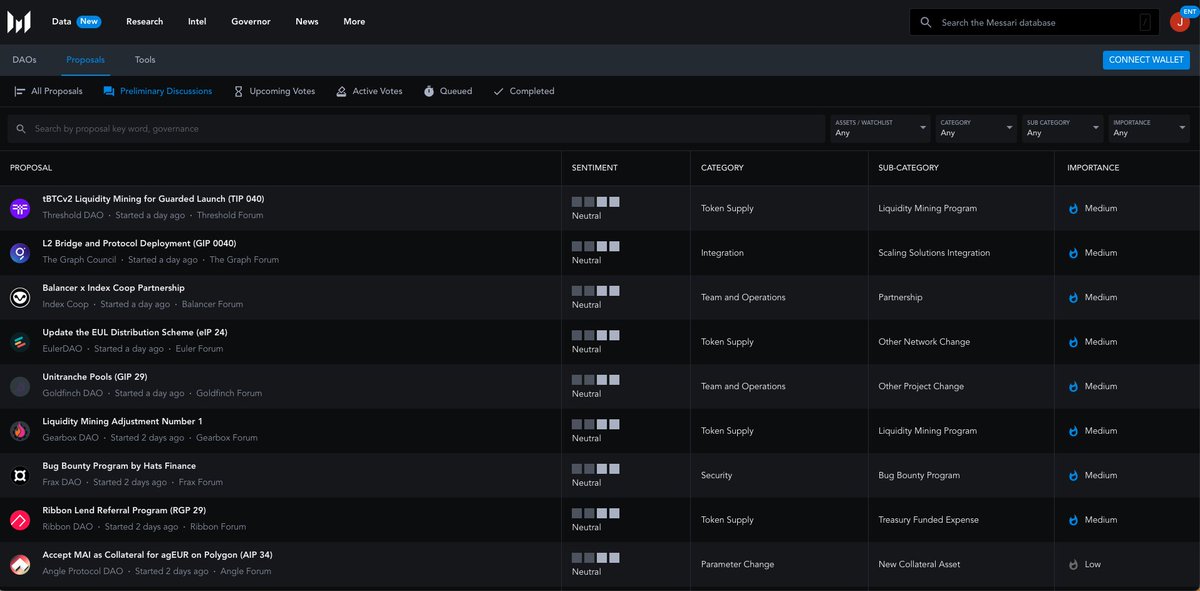Click the Scaling Solutions Integration cell
The image size is (1200, 591).
coord(934,253)
